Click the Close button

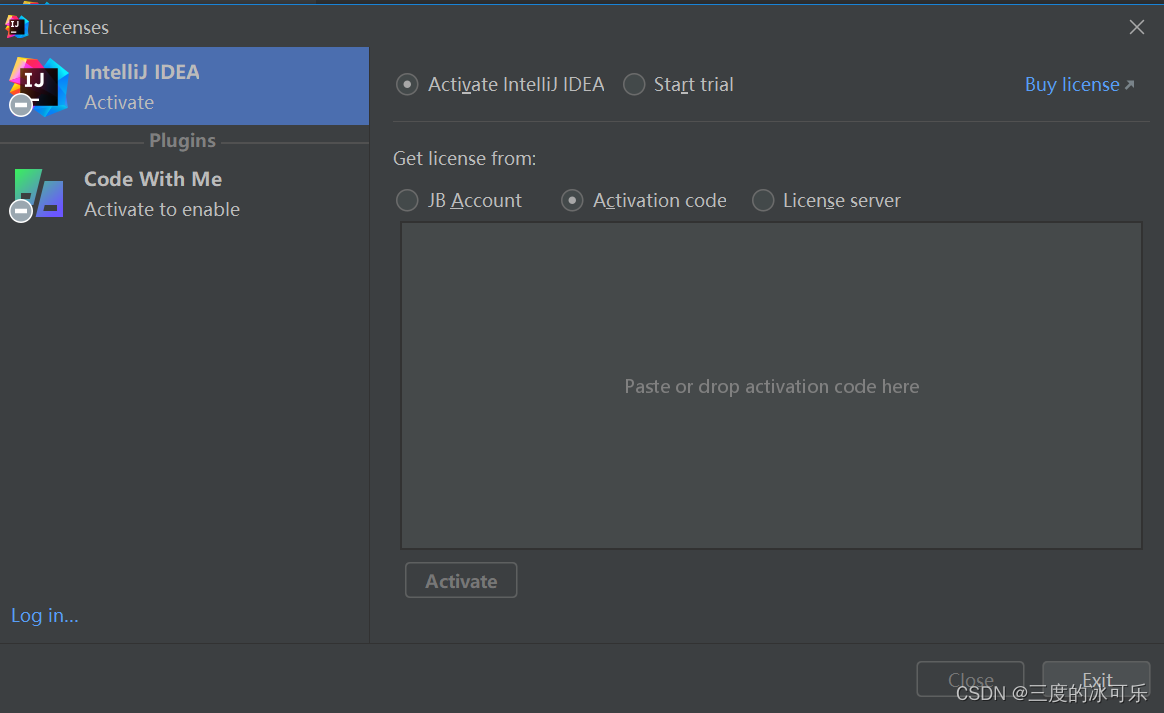tap(970, 679)
